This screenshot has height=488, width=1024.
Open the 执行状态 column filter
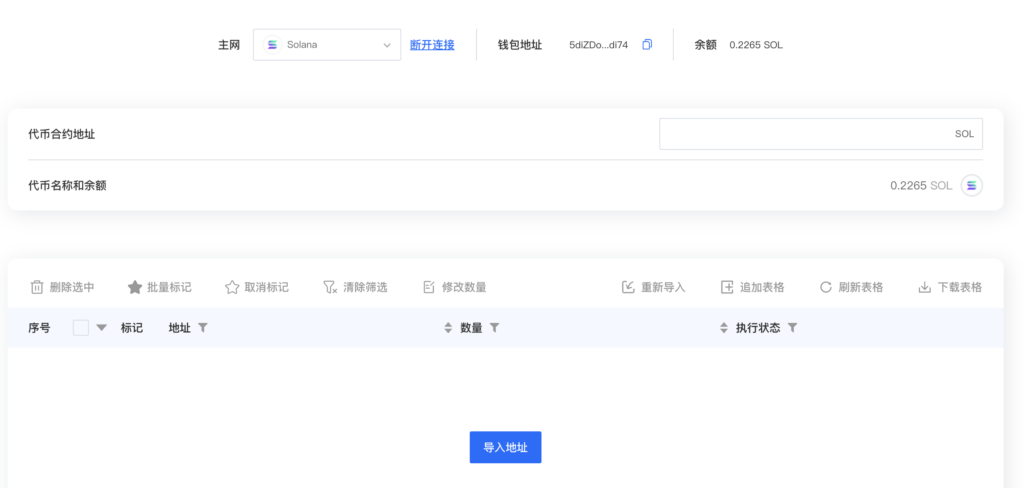point(792,328)
